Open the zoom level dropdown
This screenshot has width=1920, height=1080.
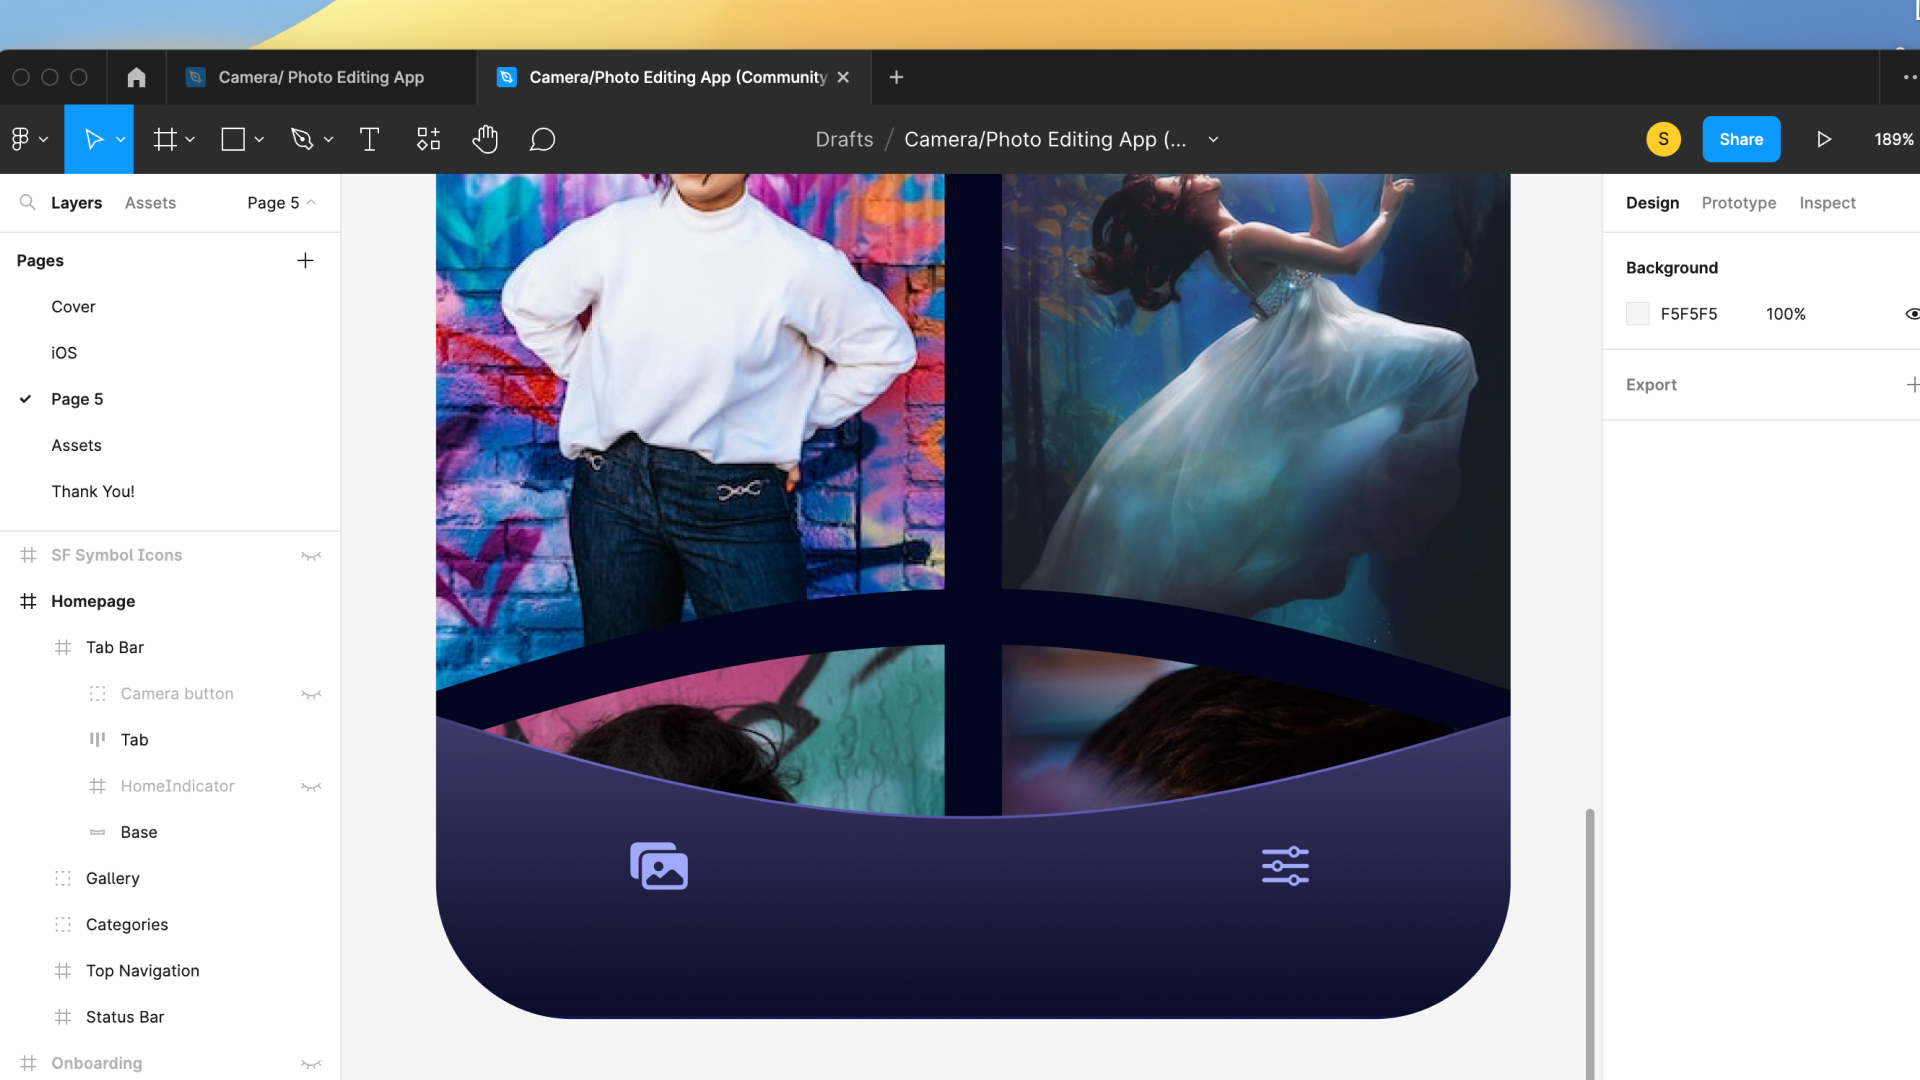pyautogui.click(x=1893, y=139)
